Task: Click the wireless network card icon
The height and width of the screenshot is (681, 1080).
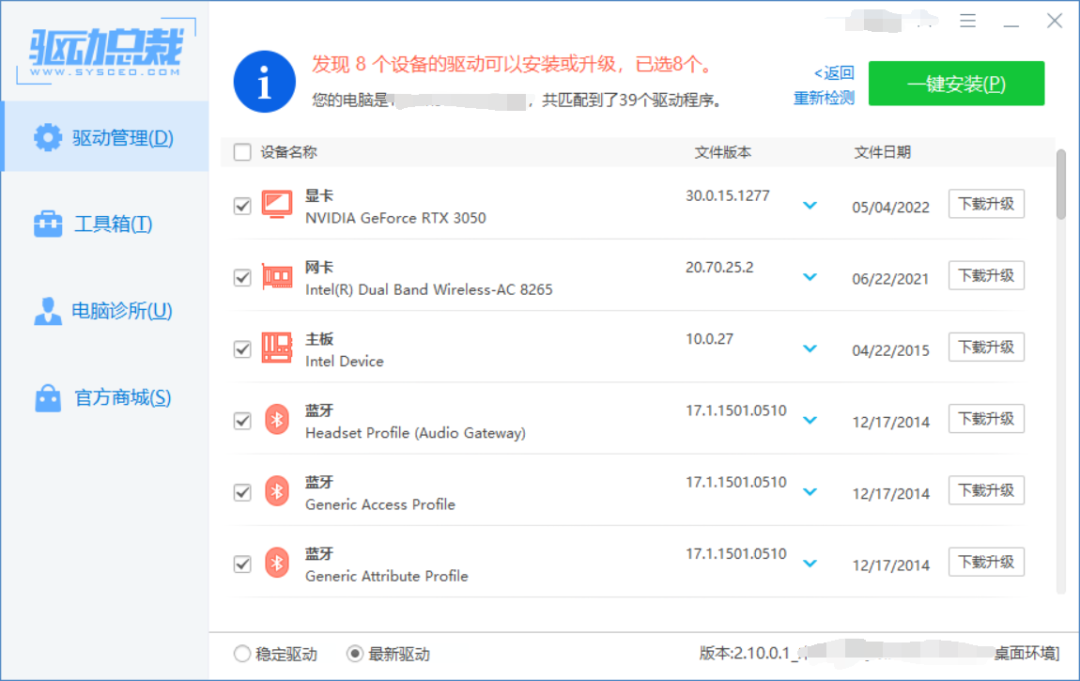Action: coord(276,277)
